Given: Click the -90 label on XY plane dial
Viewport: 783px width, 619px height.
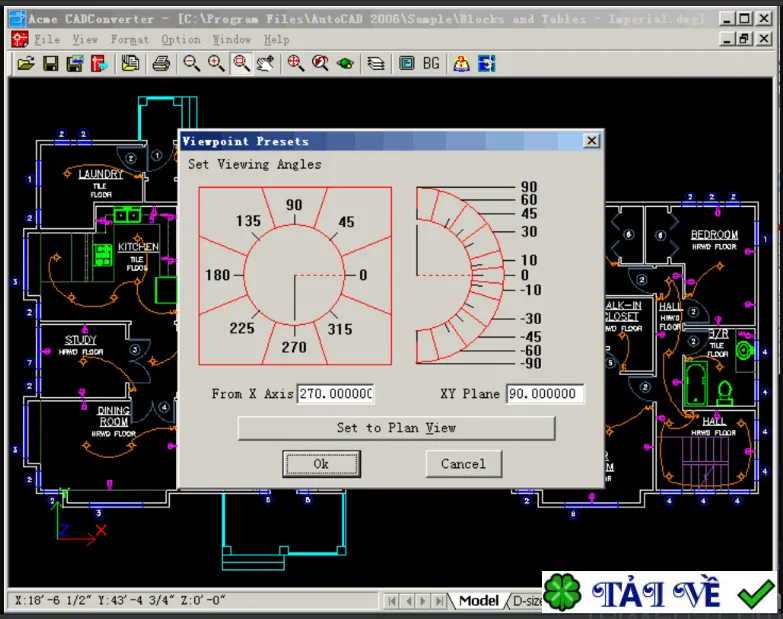Looking at the screenshot, I should [x=530, y=363].
